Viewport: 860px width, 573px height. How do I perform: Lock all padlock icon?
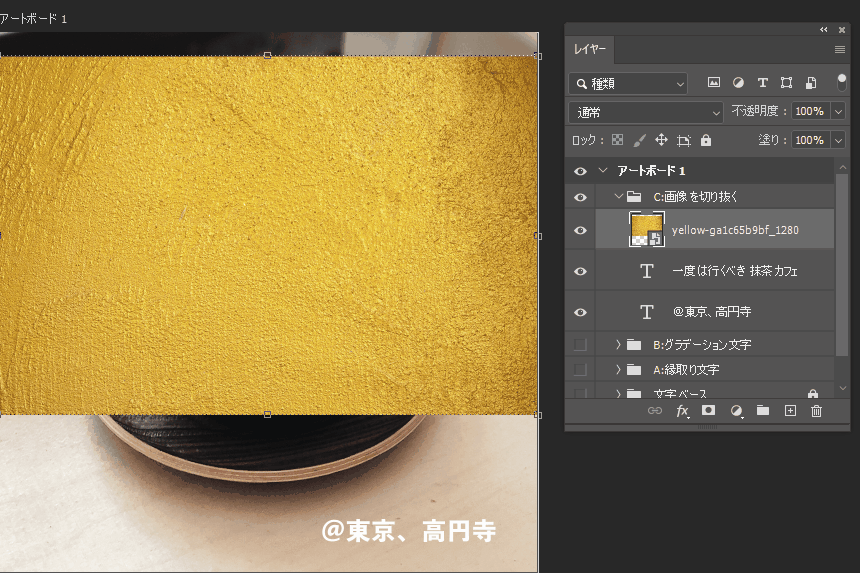(706, 140)
